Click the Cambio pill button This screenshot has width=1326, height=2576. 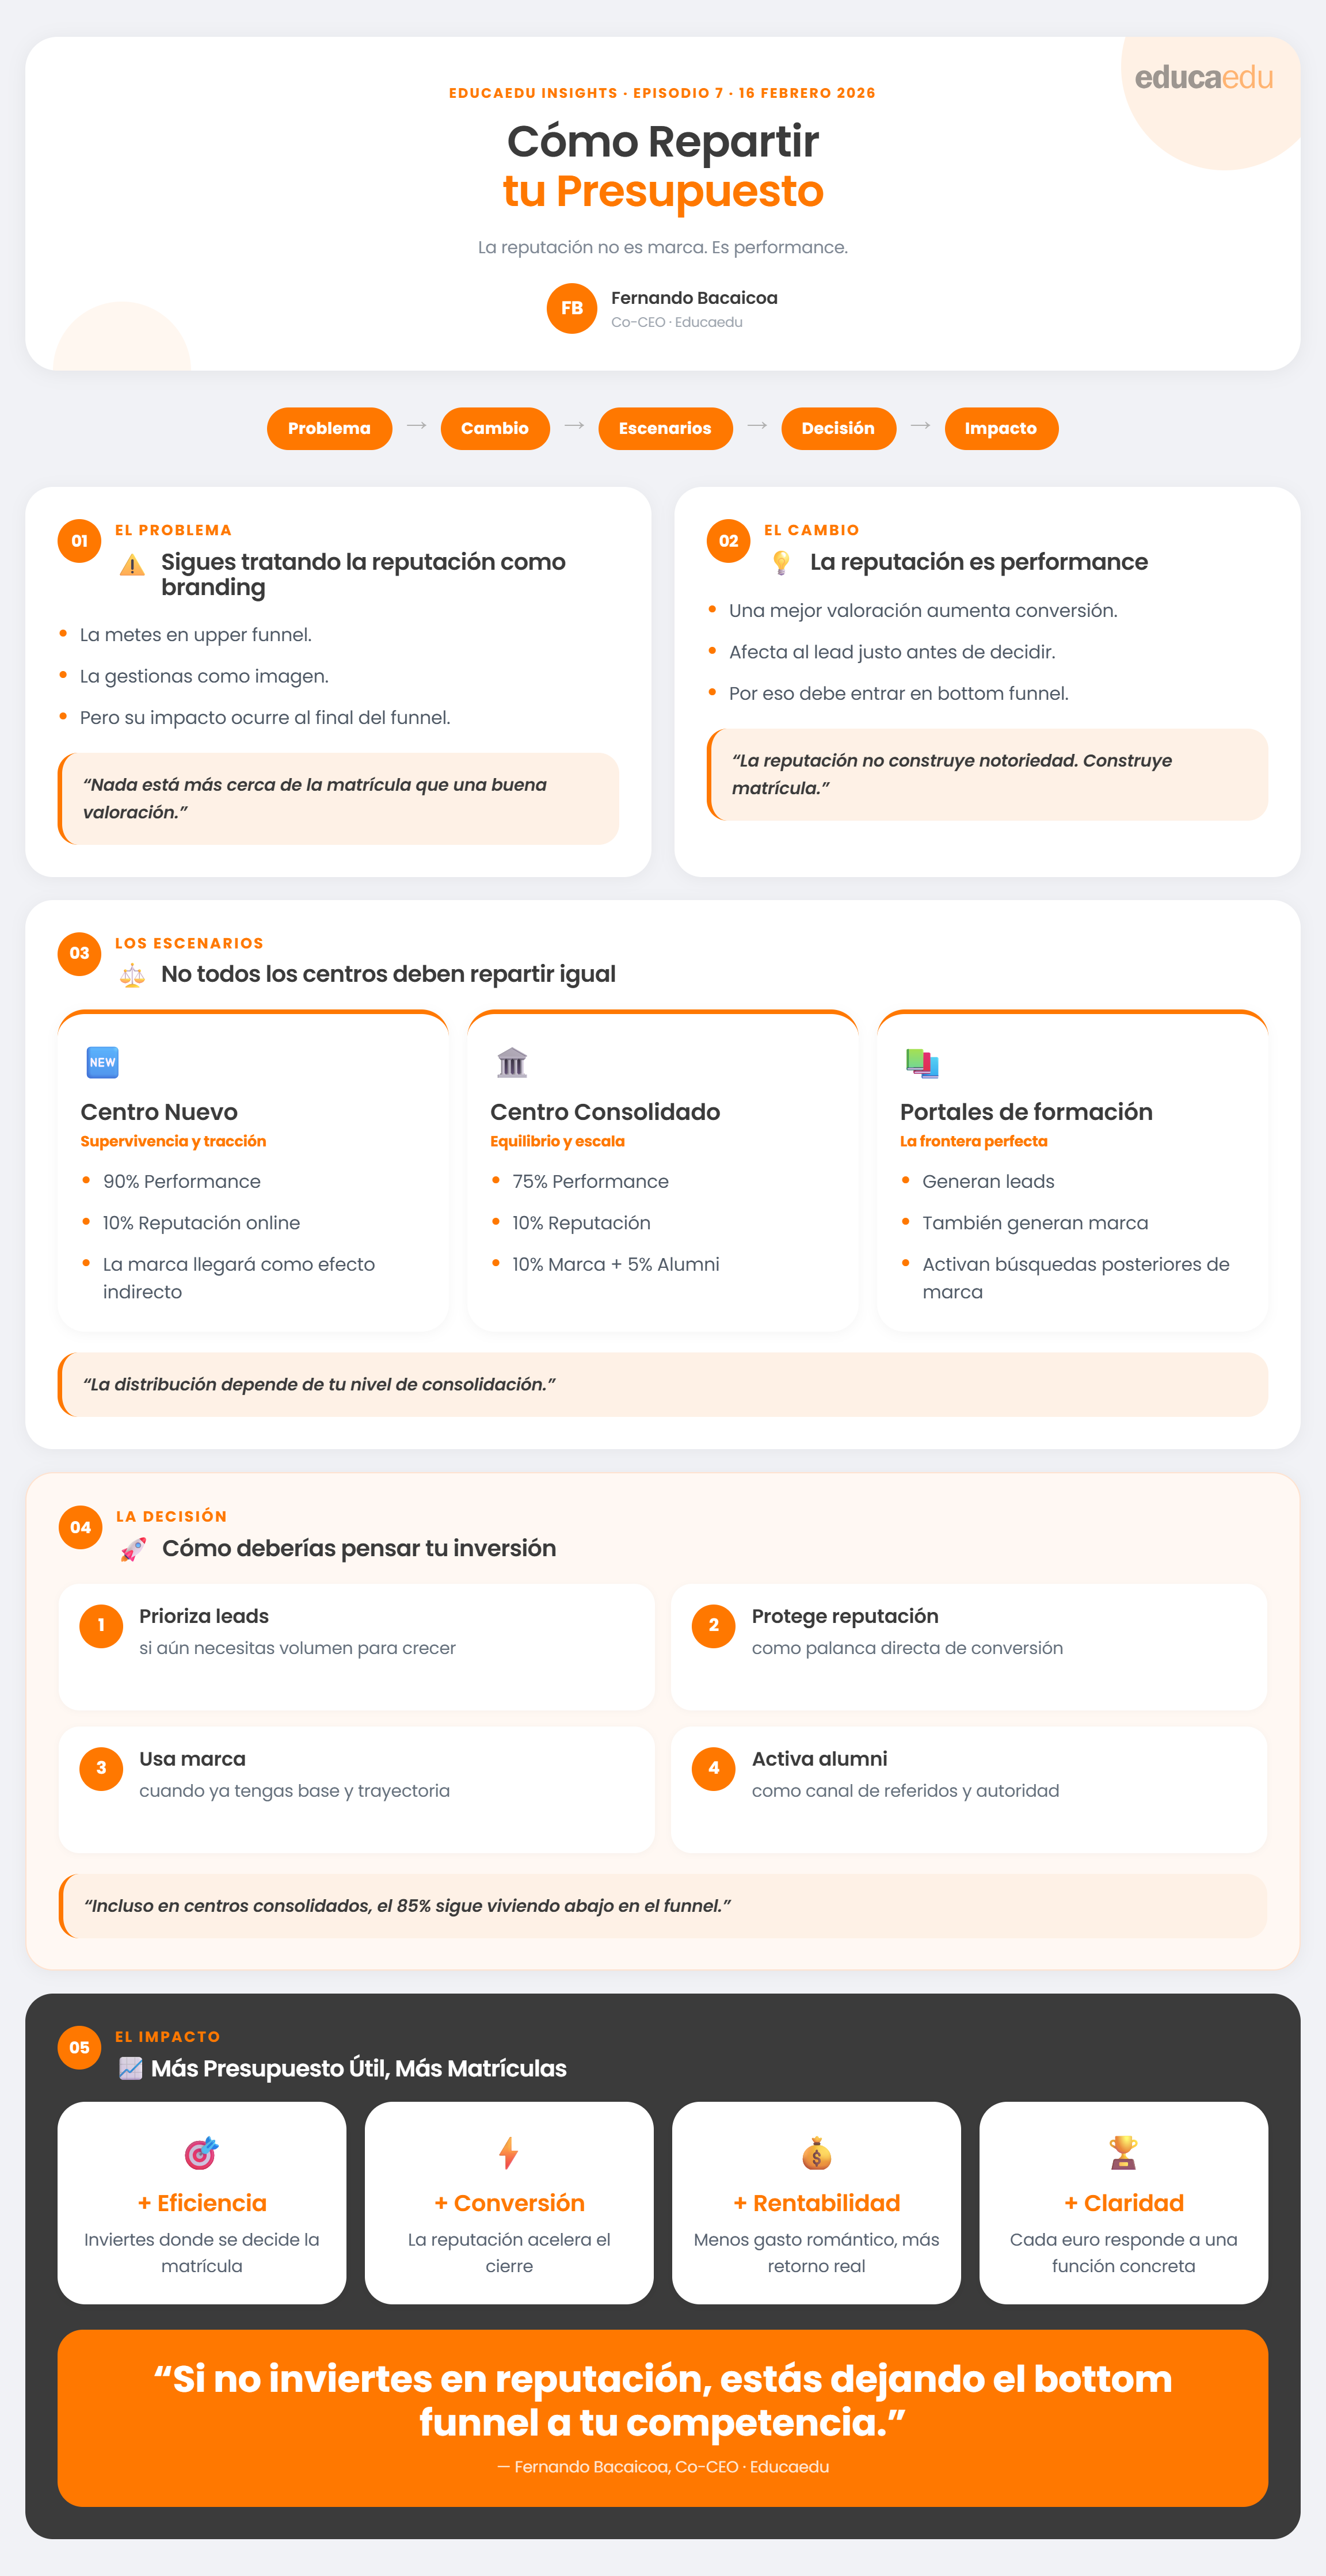coord(494,428)
